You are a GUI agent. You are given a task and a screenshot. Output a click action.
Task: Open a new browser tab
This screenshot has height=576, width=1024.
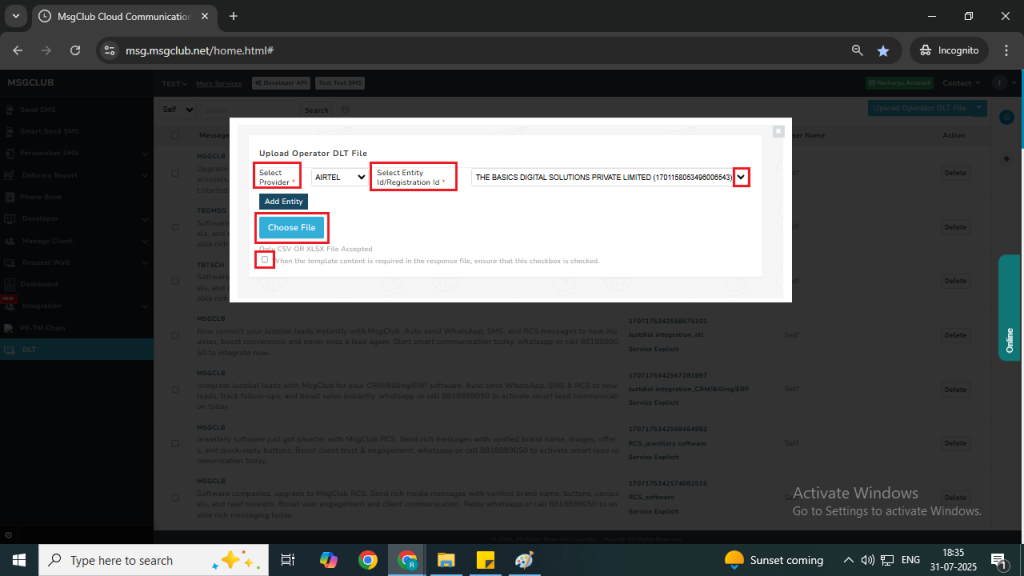[233, 16]
